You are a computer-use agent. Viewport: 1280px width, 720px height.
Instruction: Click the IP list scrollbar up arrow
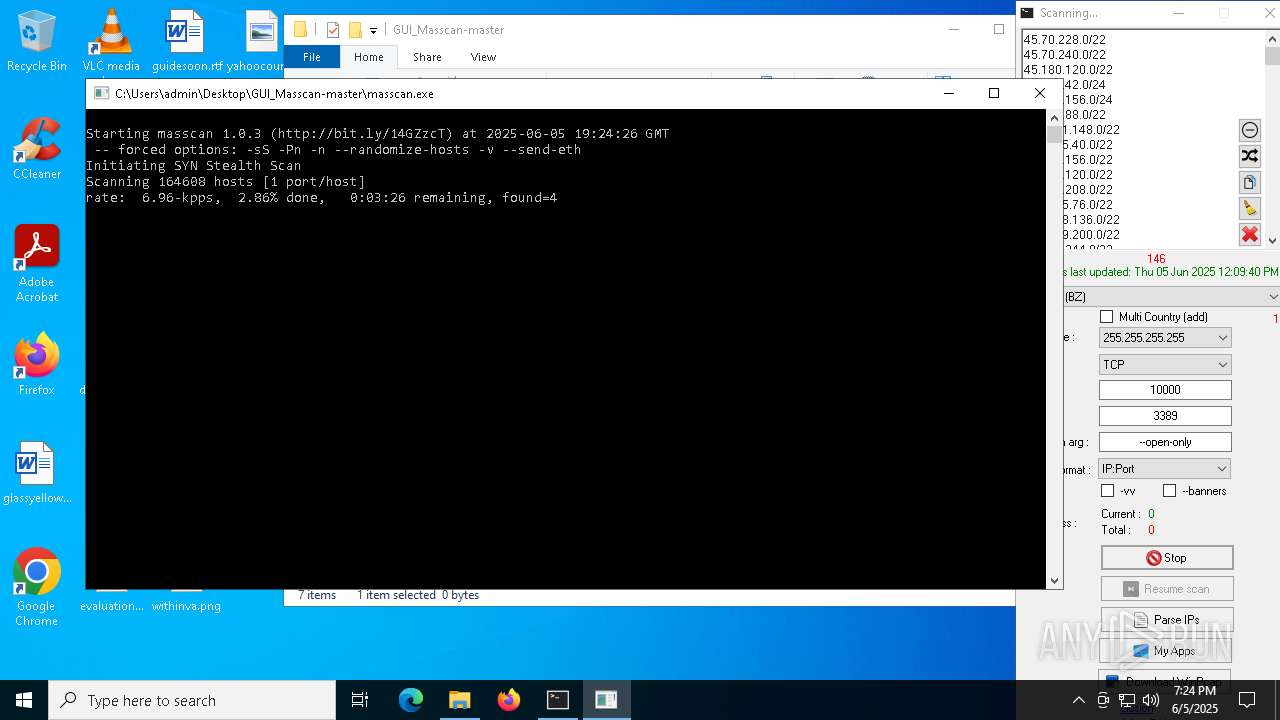tap(1272, 39)
